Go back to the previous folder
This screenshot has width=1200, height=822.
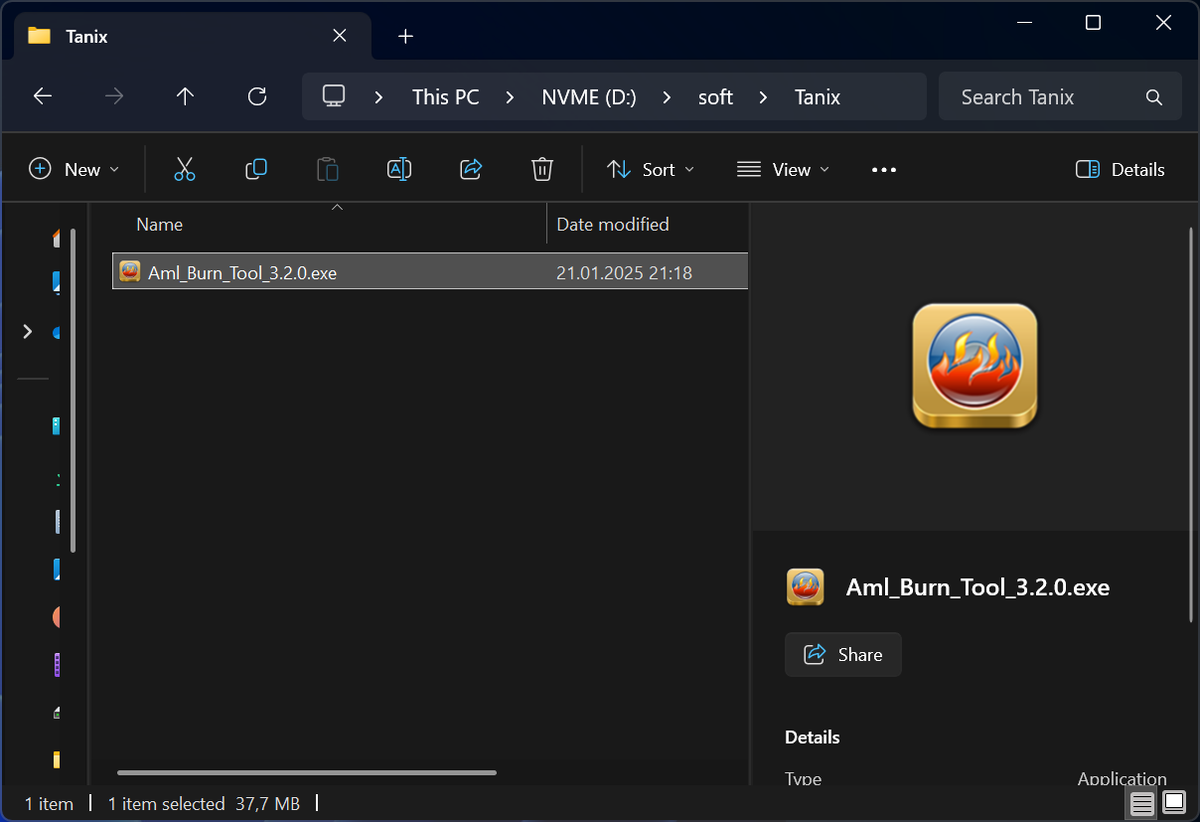42,97
